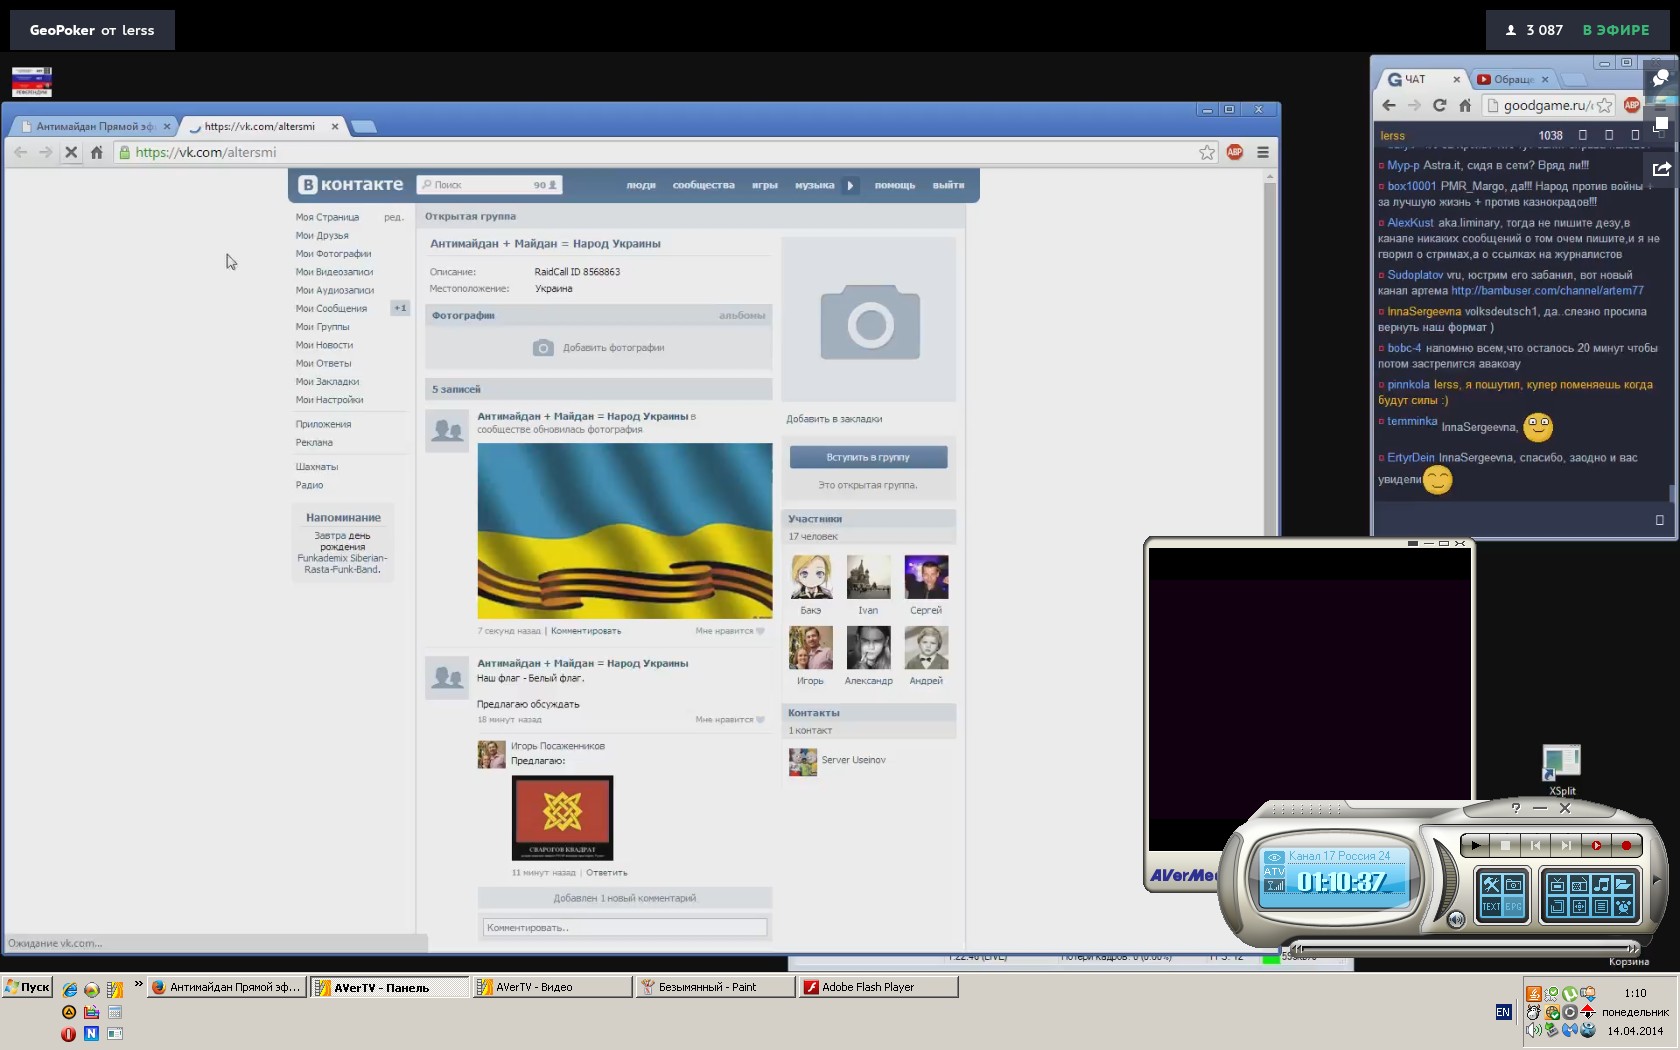The height and width of the screenshot is (1050, 1680).
Task: Switch to TV mode icon in AVerTV
Action: click(x=1557, y=885)
